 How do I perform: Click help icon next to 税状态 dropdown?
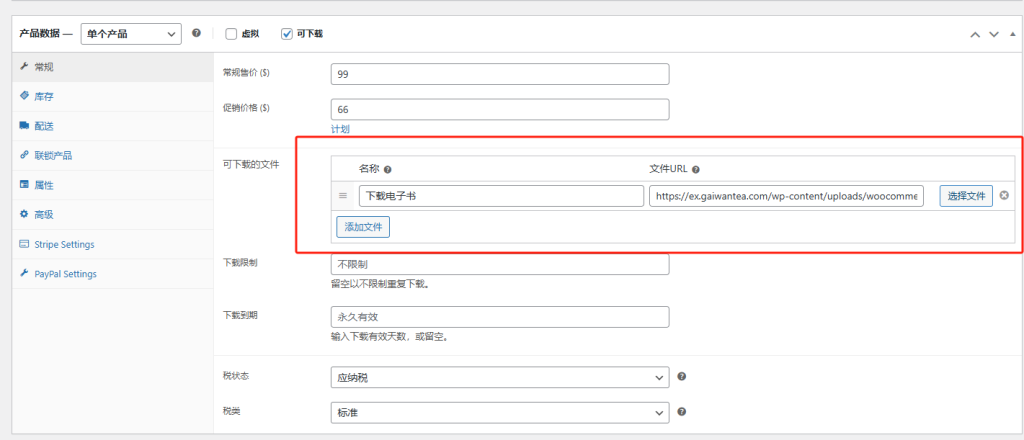click(681, 377)
